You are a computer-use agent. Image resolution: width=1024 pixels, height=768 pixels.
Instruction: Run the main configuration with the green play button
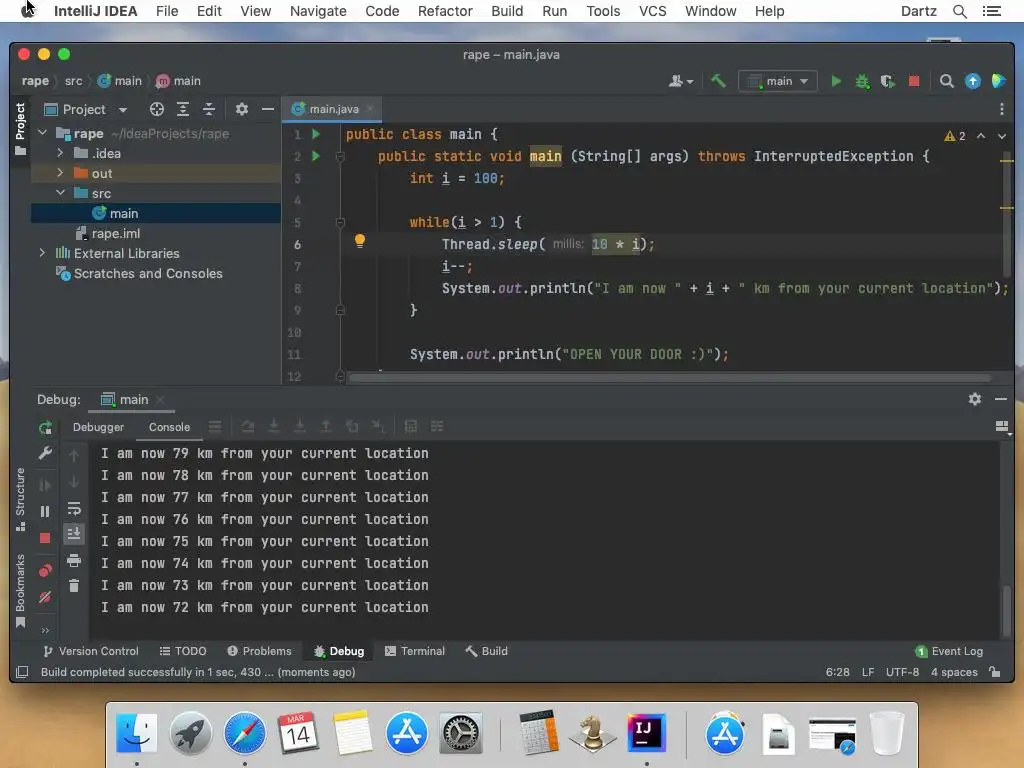836,81
